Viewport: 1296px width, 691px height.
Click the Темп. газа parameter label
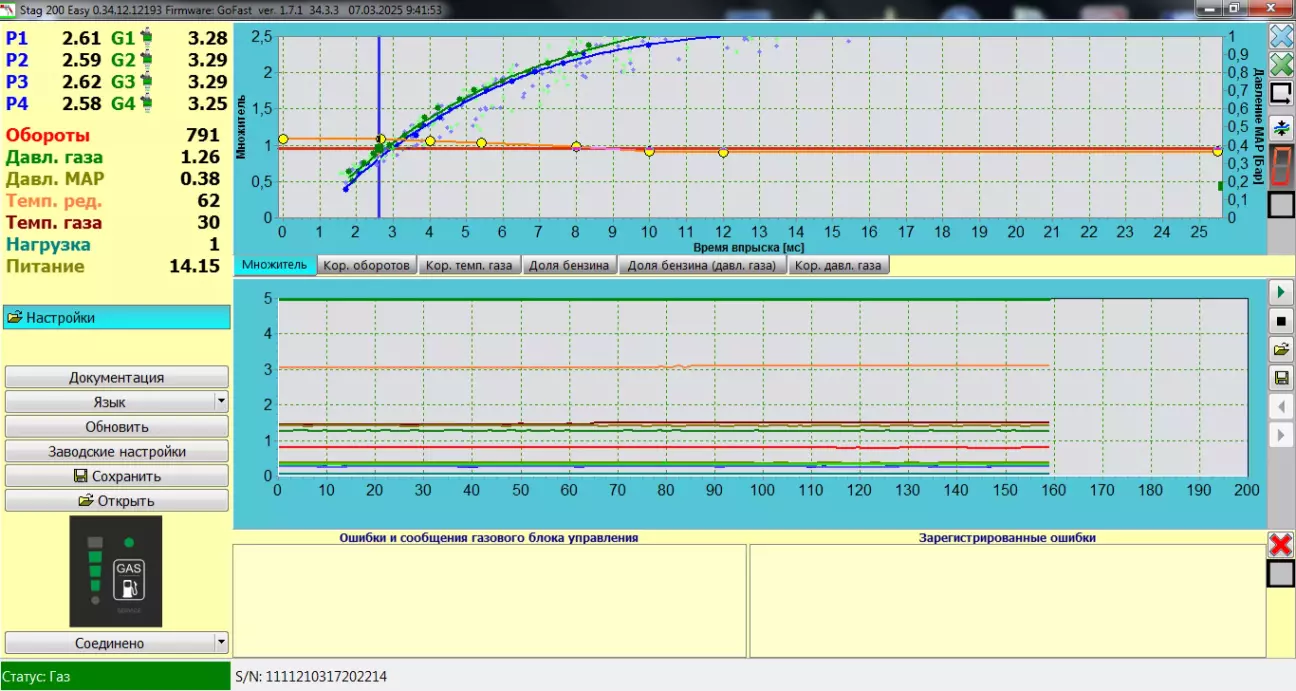click(54, 223)
